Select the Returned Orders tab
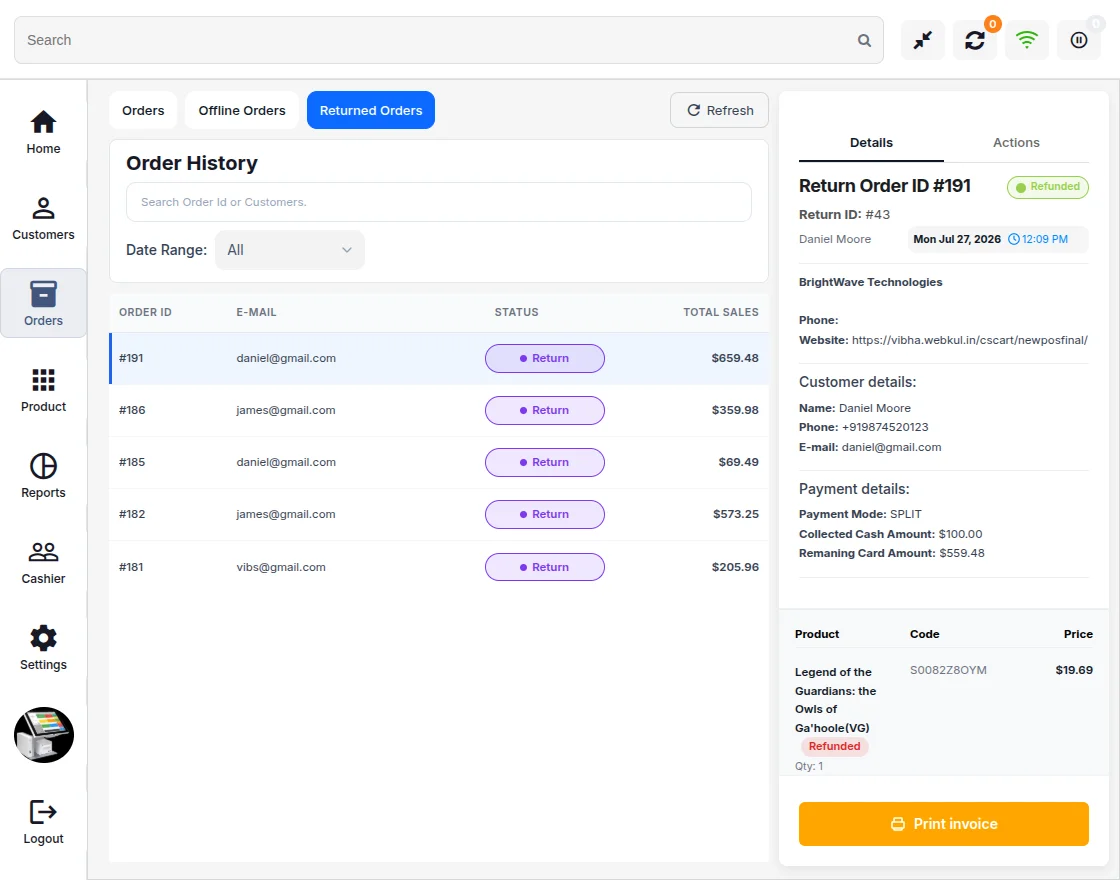This screenshot has height=880, width=1120. click(371, 110)
